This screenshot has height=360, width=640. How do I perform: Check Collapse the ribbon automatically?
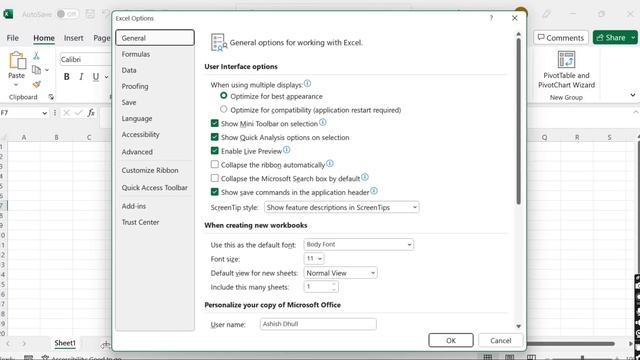click(215, 164)
